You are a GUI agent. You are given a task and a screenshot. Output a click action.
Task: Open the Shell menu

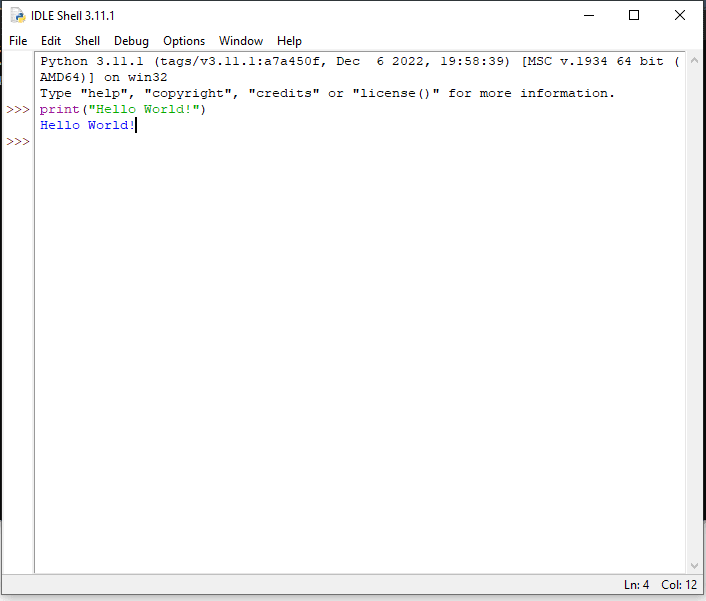[87, 41]
